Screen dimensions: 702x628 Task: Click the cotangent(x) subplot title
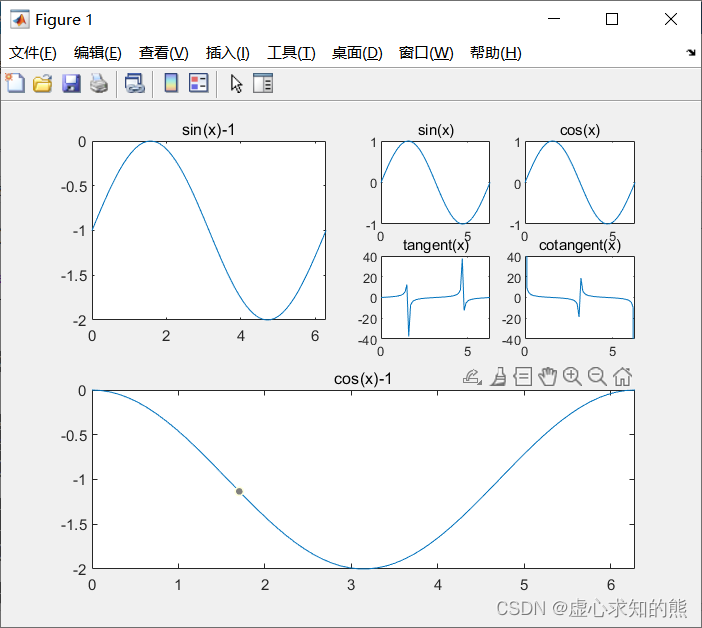pos(580,245)
